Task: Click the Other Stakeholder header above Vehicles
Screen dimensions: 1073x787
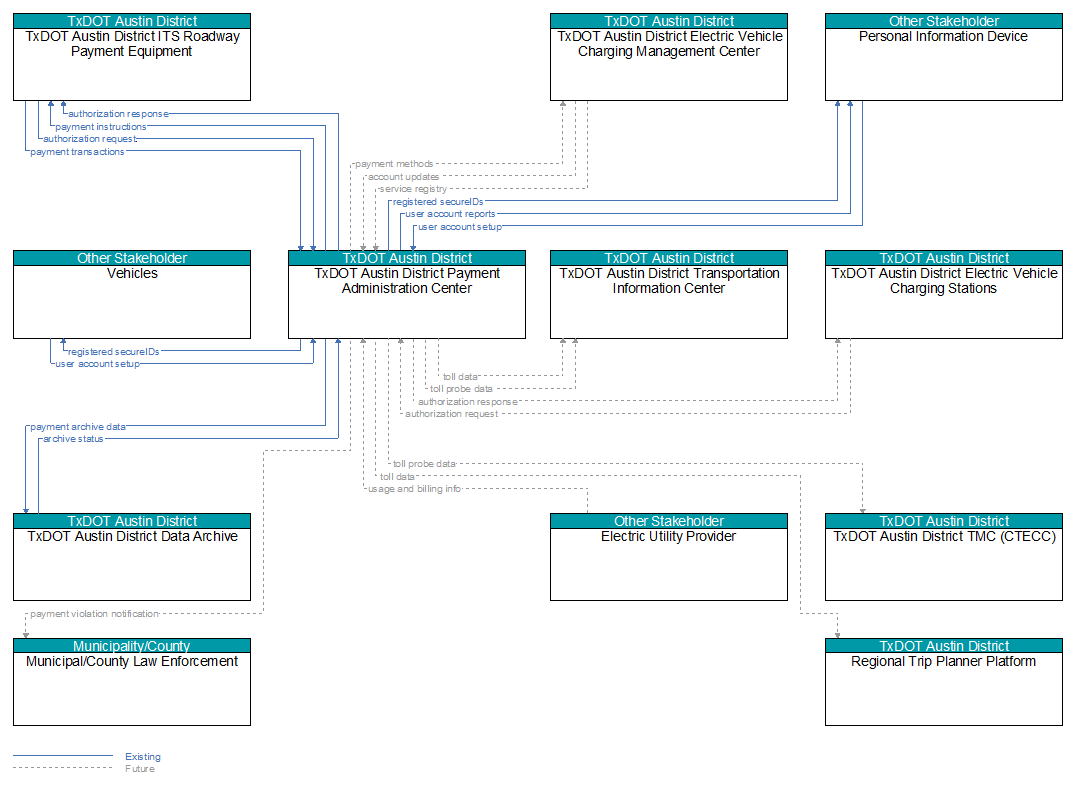Action: 132,258
